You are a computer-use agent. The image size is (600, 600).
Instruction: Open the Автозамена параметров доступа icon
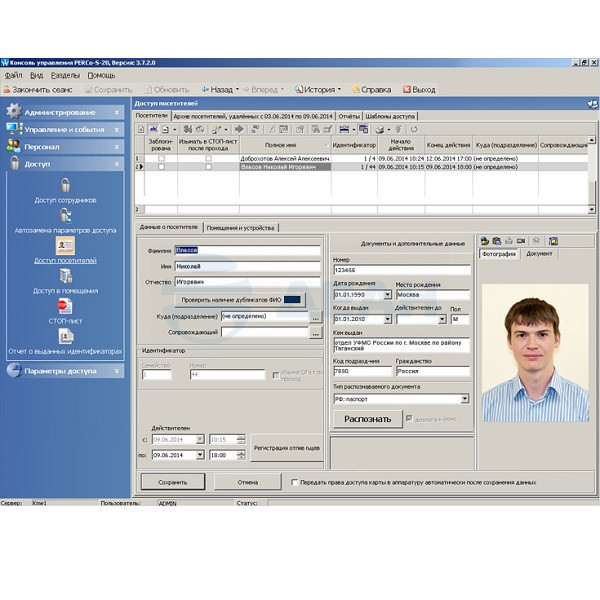click(65, 214)
